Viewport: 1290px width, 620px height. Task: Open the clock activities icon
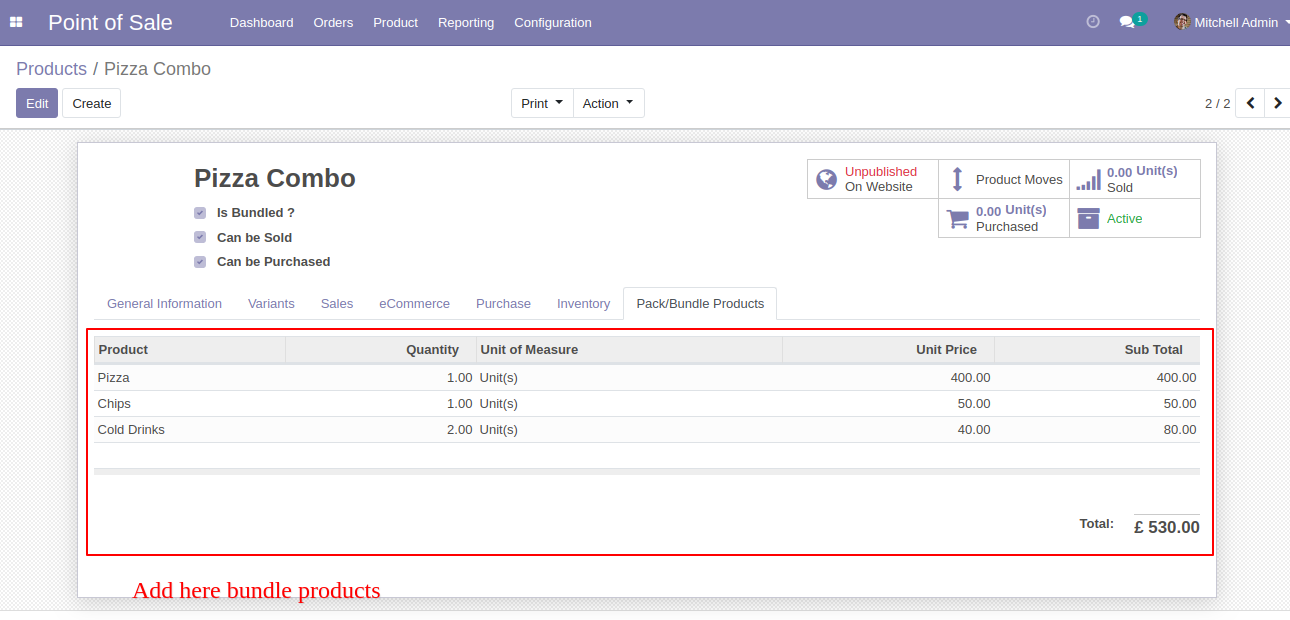point(1093,22)
